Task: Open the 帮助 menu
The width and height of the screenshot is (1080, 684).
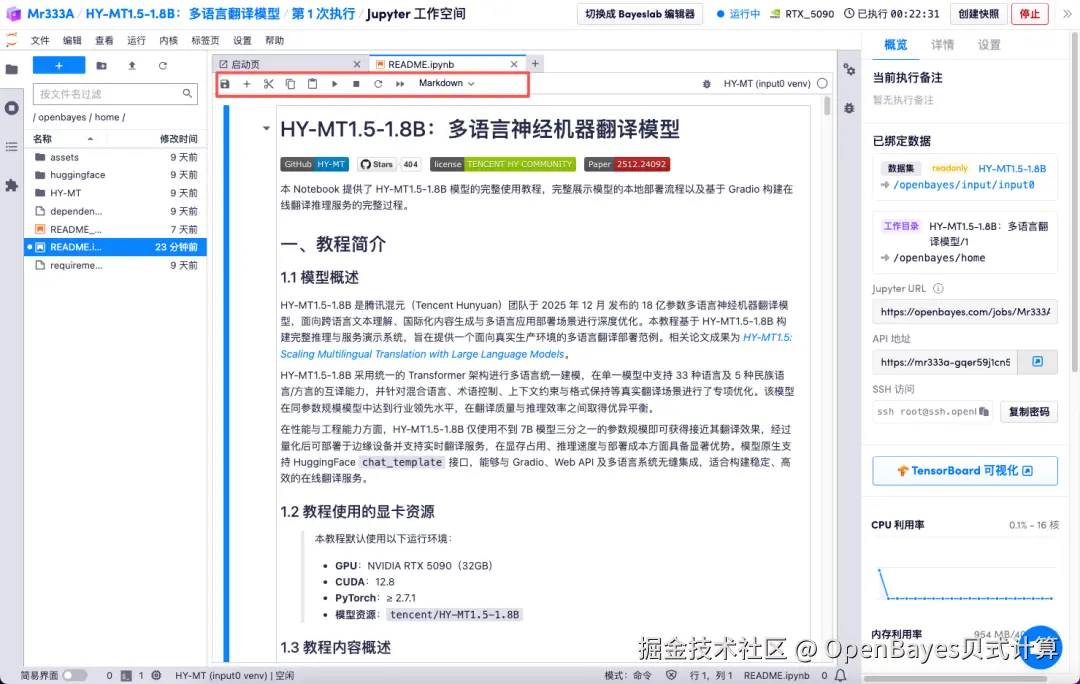Action: 274,41
